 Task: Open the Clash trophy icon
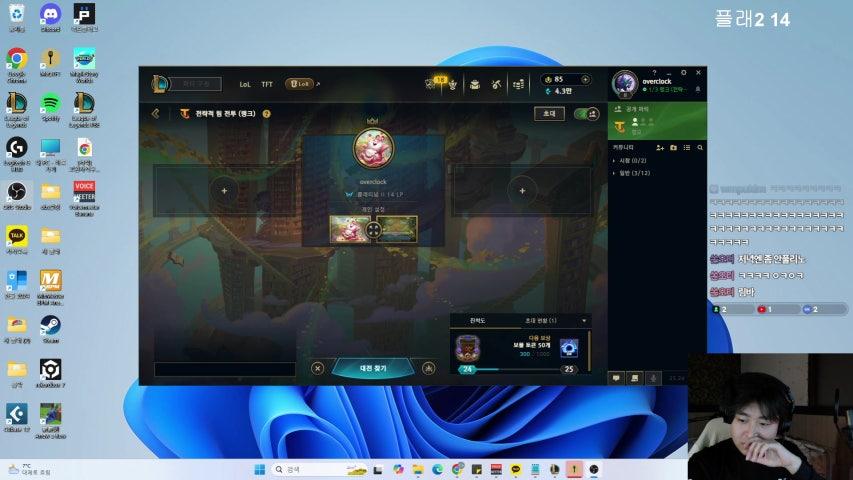click(x=452, y=84)
